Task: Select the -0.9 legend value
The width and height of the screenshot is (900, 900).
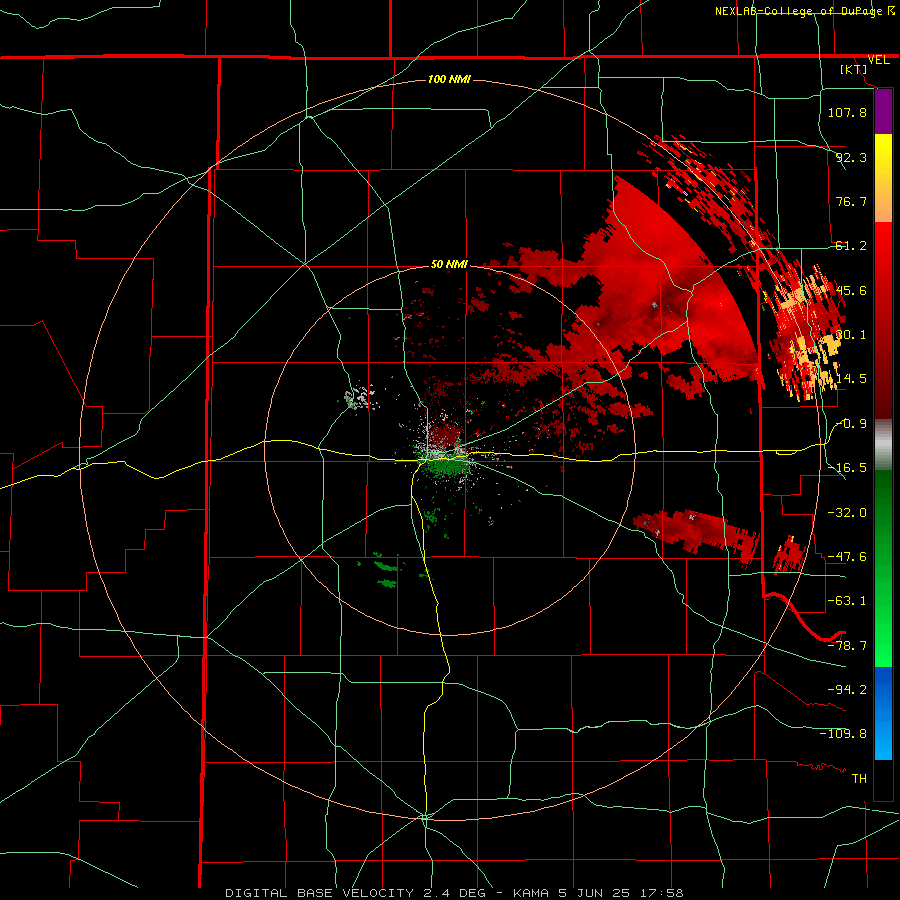Action: [x=851, y=424]
